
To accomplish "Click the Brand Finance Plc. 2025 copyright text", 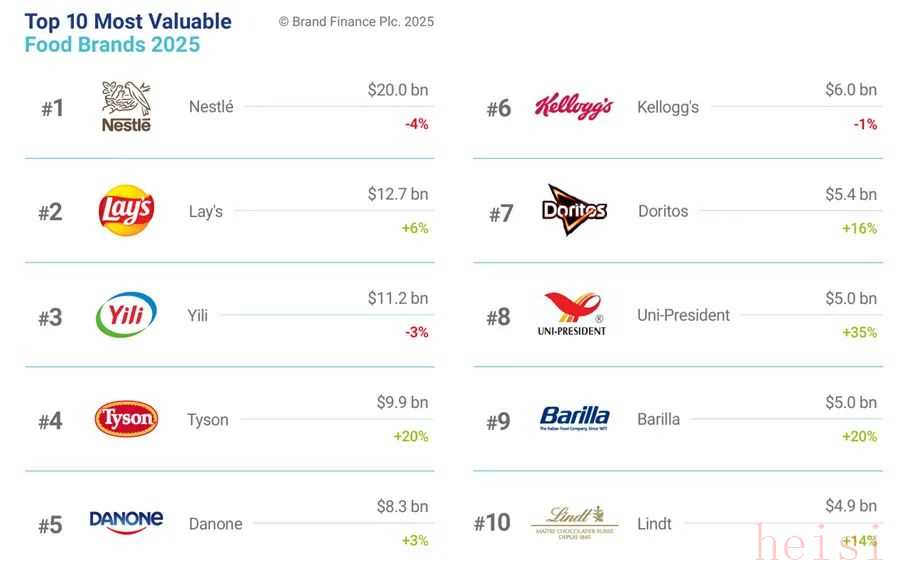I will 356,21.
